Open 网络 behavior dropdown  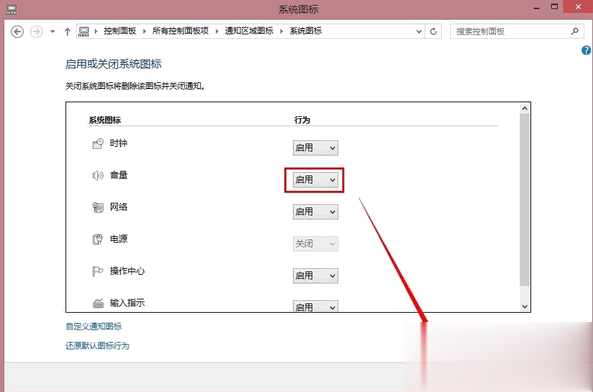tap(315, 212)
